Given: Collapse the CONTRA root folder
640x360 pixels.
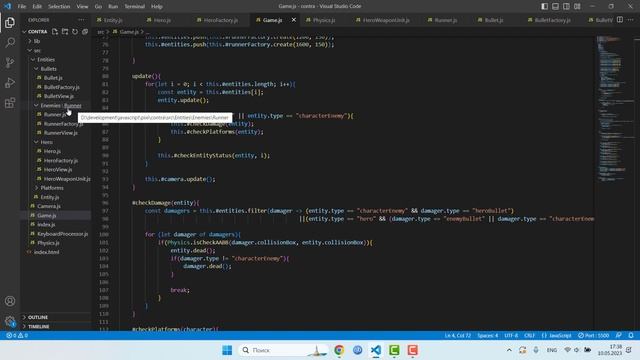Looking at the screenshot, I should pyautogui.click(x=38, y=31).
